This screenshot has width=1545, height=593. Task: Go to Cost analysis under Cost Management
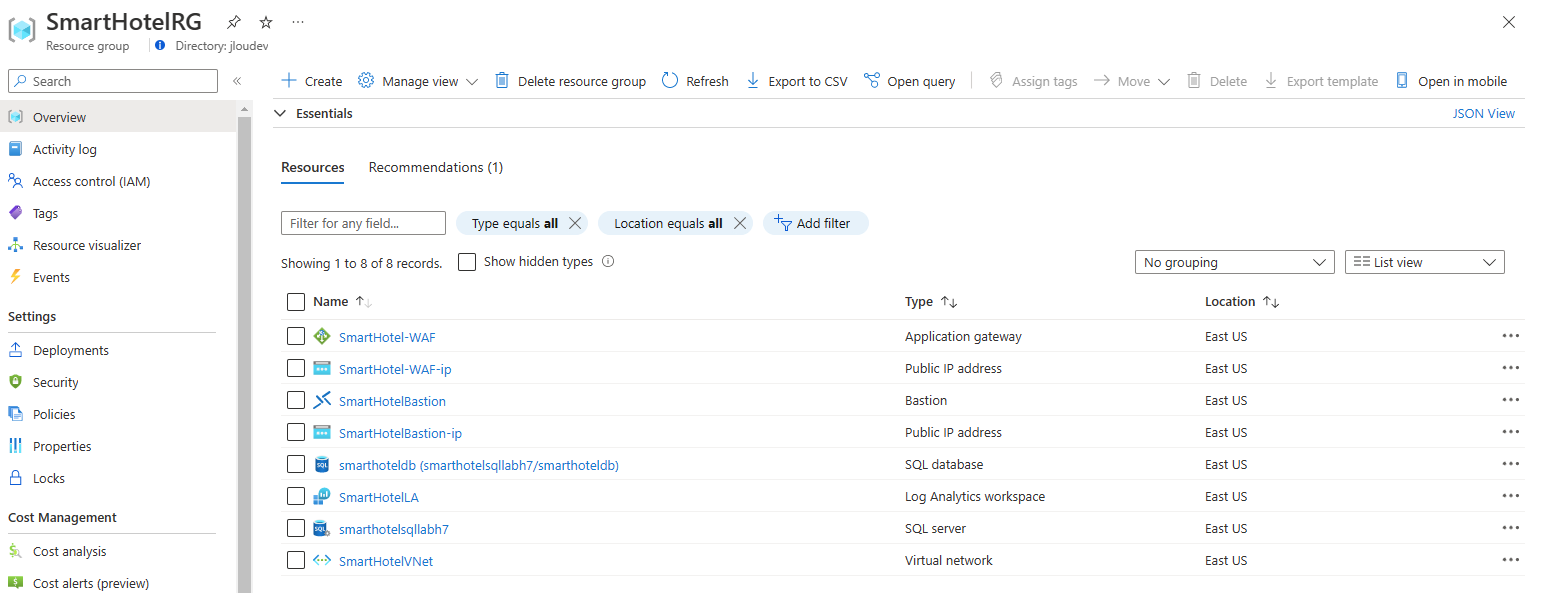pyautogui.click(x=119, y=551)
